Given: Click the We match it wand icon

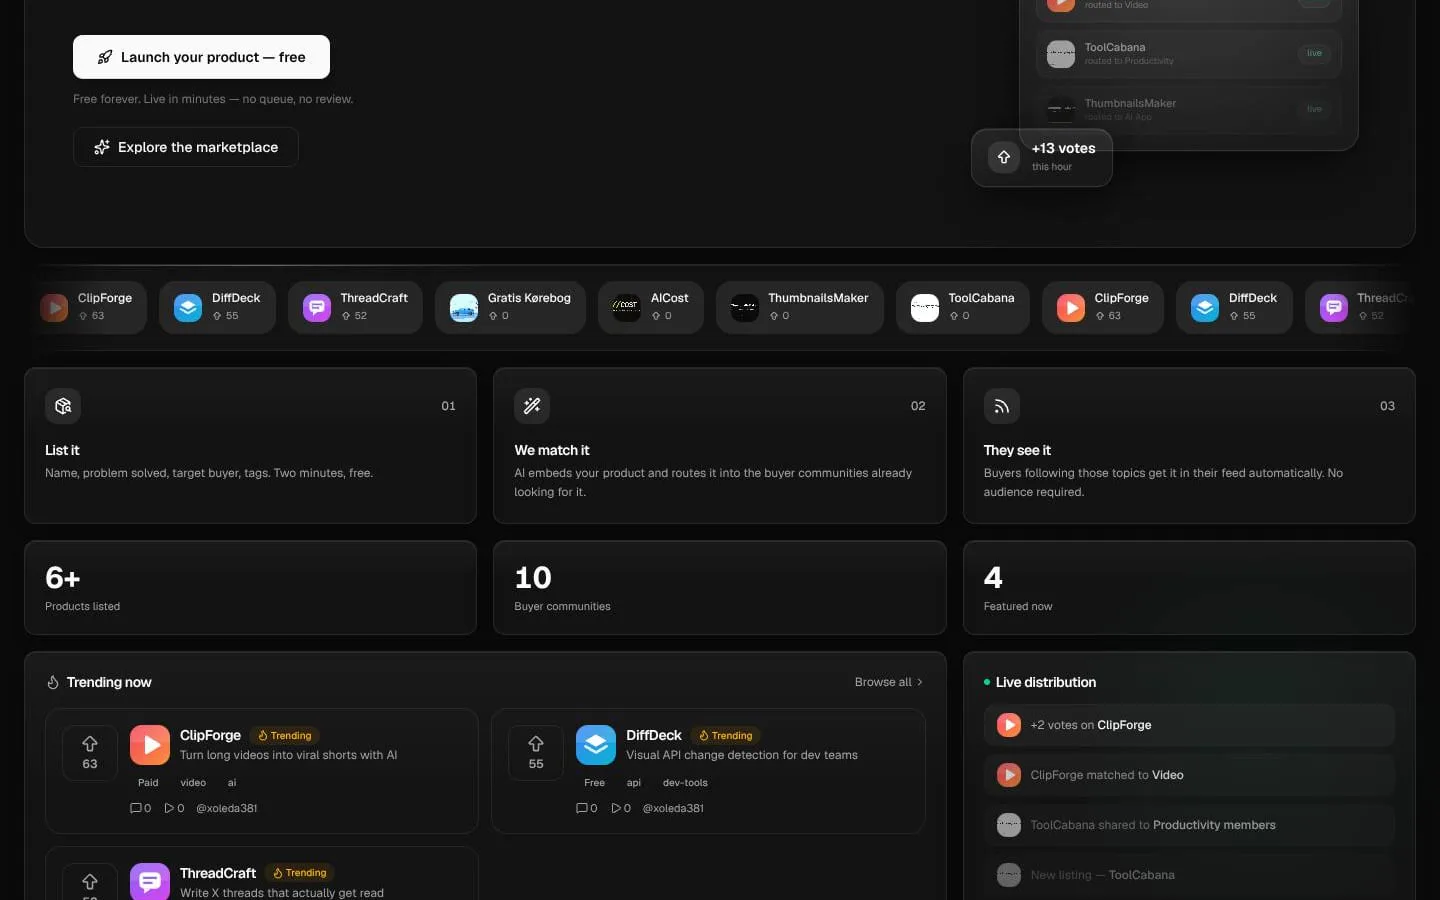Looking at the screenshot, I should (532, 406).
